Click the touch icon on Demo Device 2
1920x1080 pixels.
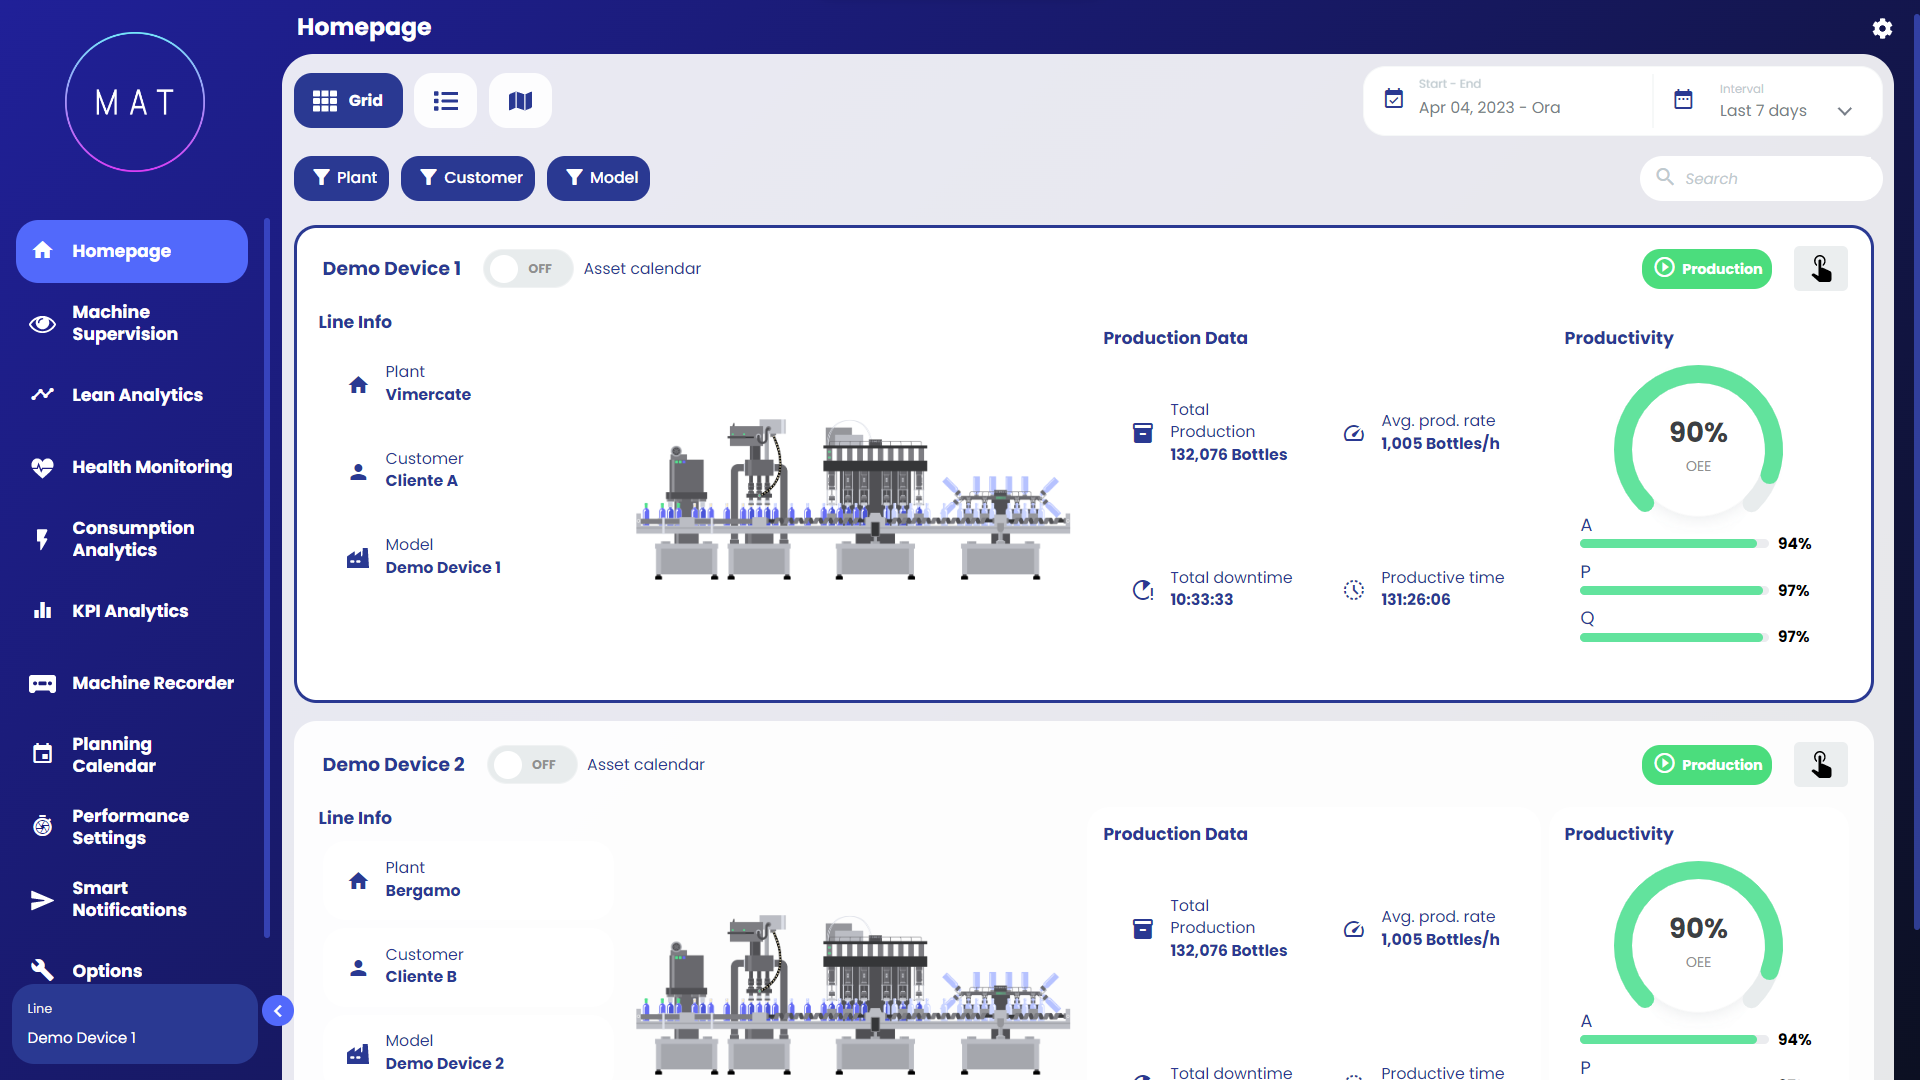1820,765
